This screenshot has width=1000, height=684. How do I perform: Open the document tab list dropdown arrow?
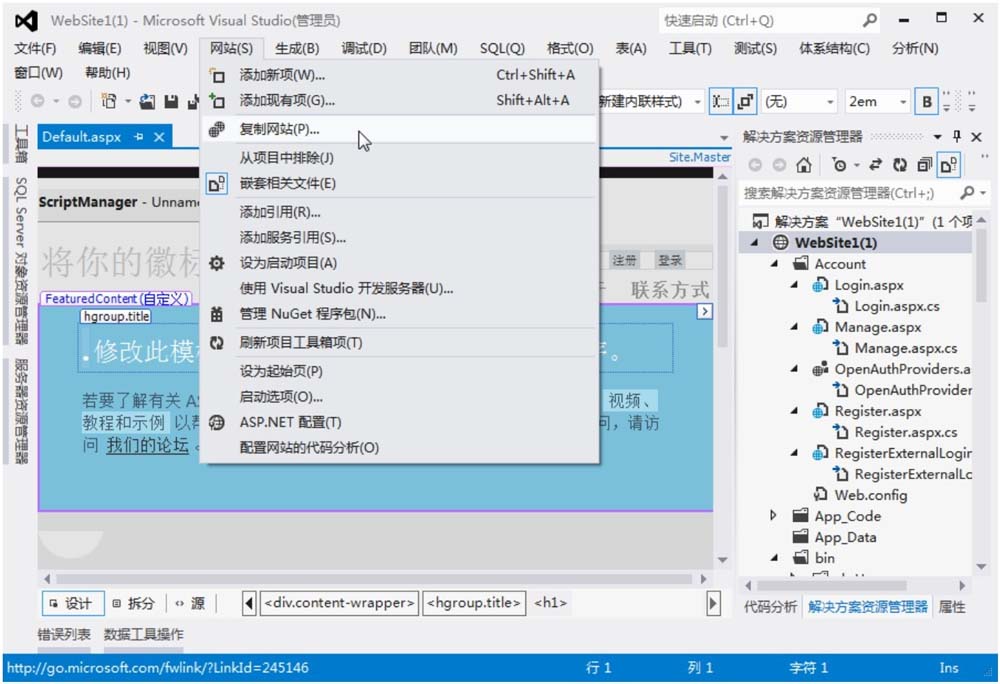tap(723, 138)
